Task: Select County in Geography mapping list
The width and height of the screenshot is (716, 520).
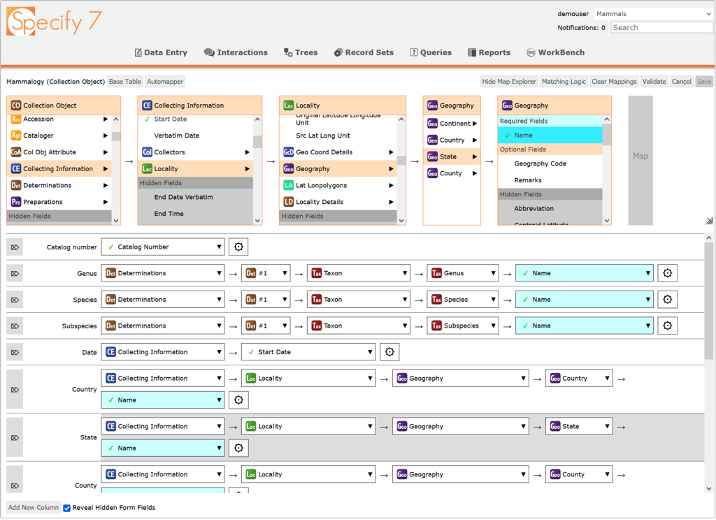Action: 452,173
